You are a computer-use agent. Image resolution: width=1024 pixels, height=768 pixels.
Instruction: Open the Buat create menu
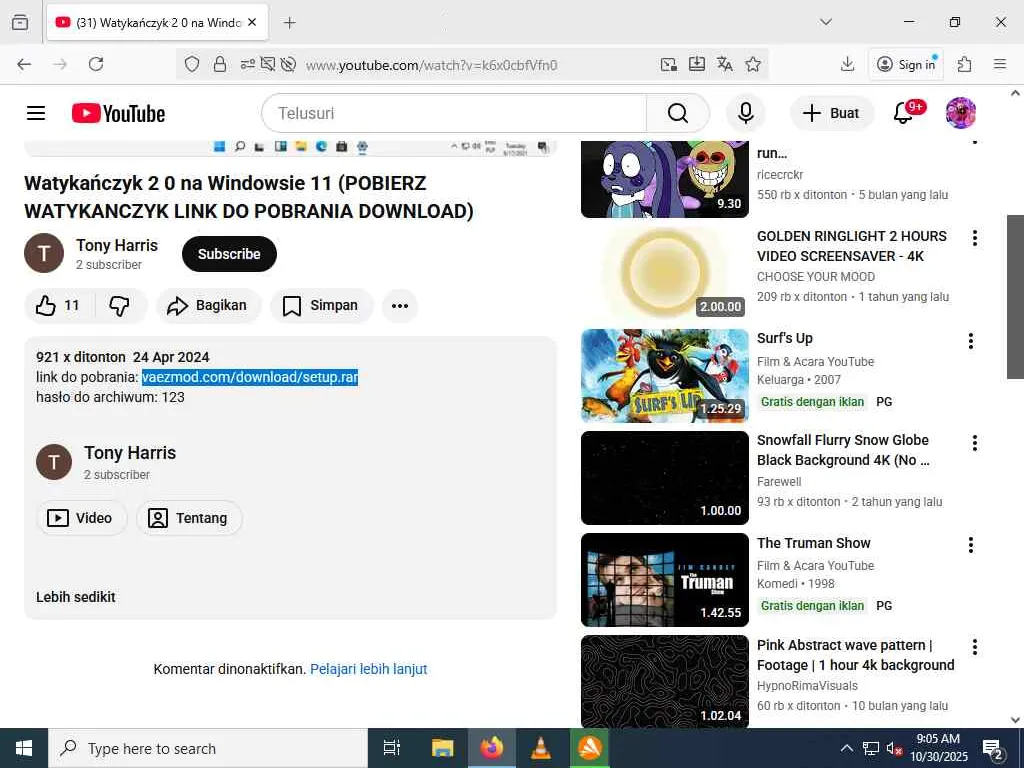[x=831, y=113]
